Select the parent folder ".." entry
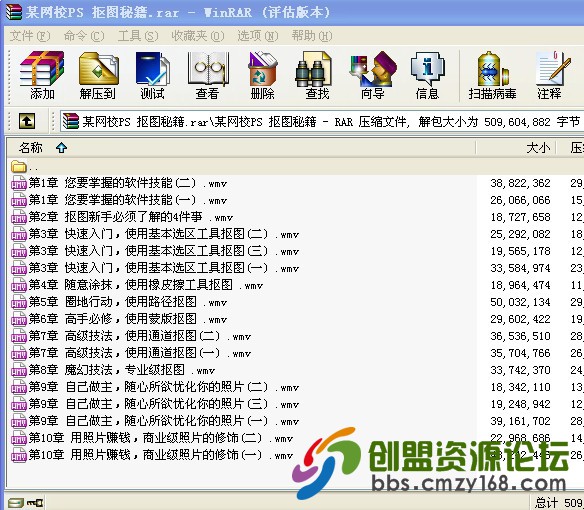 pyautogui.click(x=25, y=166)
